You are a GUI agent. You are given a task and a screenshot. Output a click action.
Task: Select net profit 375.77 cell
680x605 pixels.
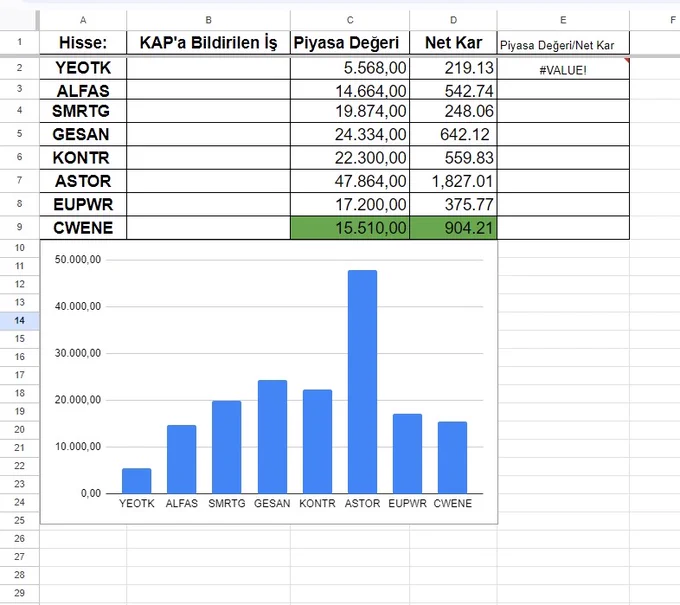pyautogui.click(x=453, y=204)
